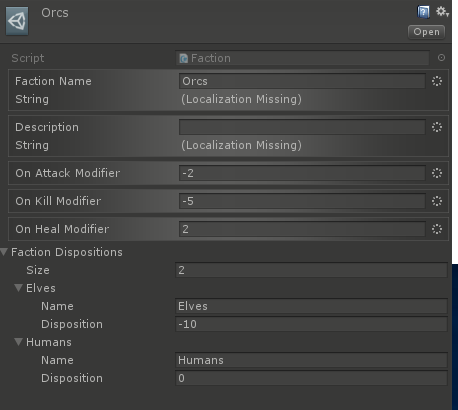This screenshot has height=410, width=458.
Task: Click the Faction Dispositions Size field
Action: coord(311,270)
